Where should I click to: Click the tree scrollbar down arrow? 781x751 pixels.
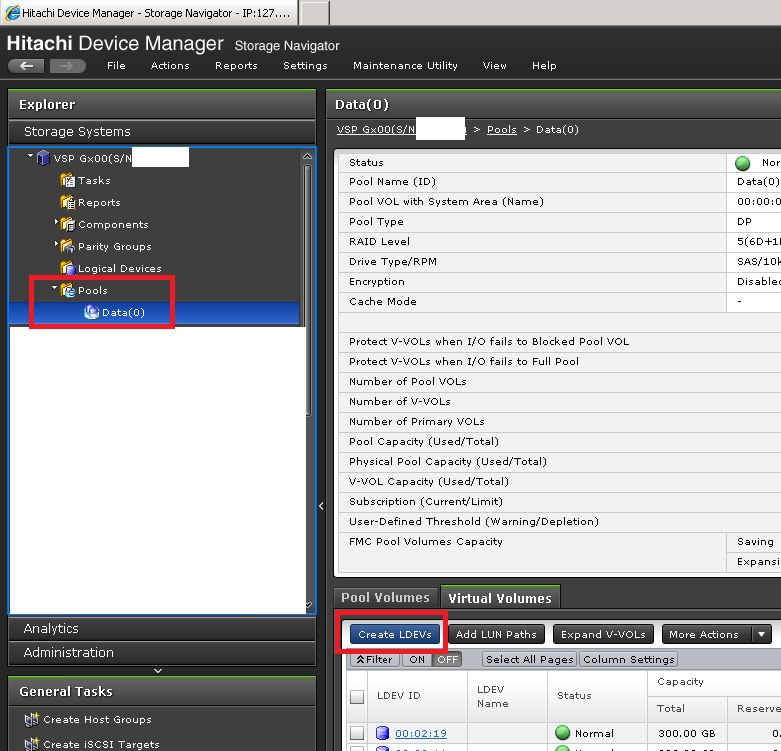[x=308, y=605]
